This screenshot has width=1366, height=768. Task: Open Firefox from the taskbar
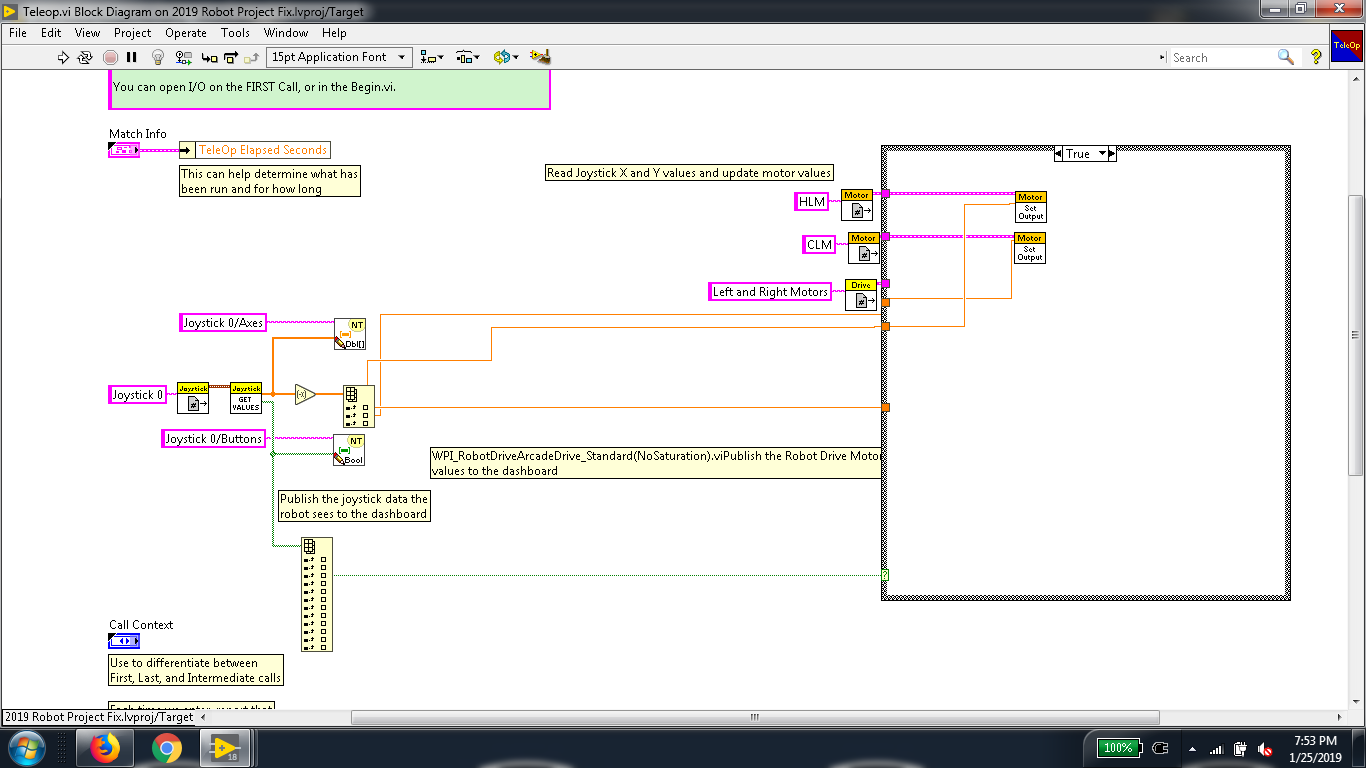click(104, 748)
